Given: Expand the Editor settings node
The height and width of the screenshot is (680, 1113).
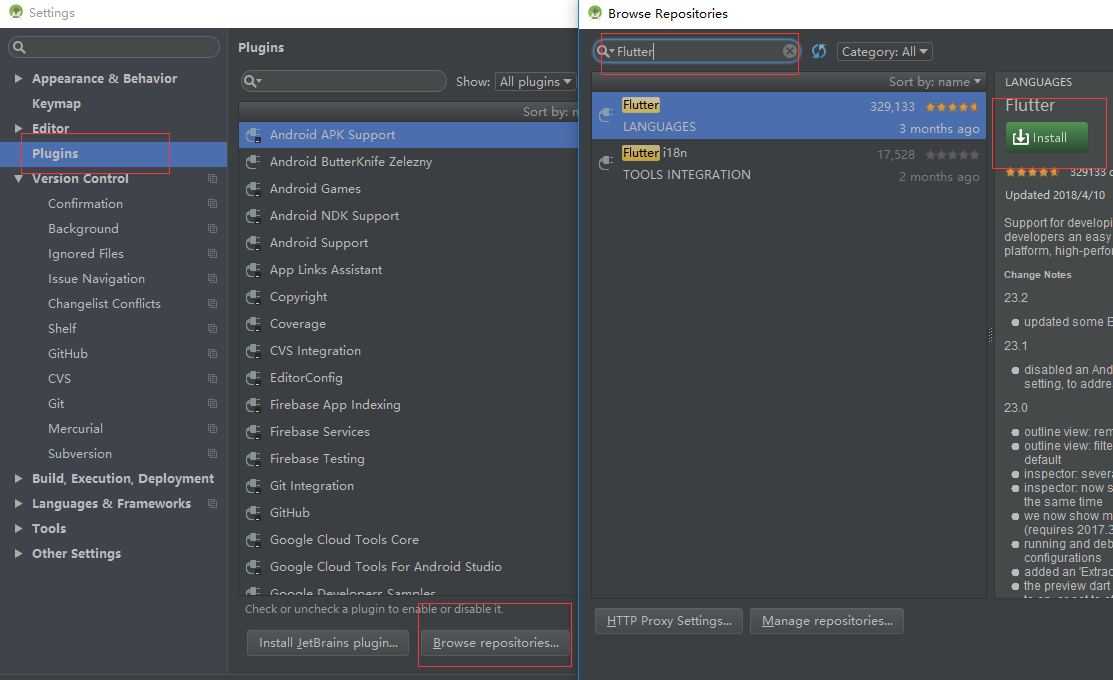Looking at the screenshot, I should tap(18, 128).
